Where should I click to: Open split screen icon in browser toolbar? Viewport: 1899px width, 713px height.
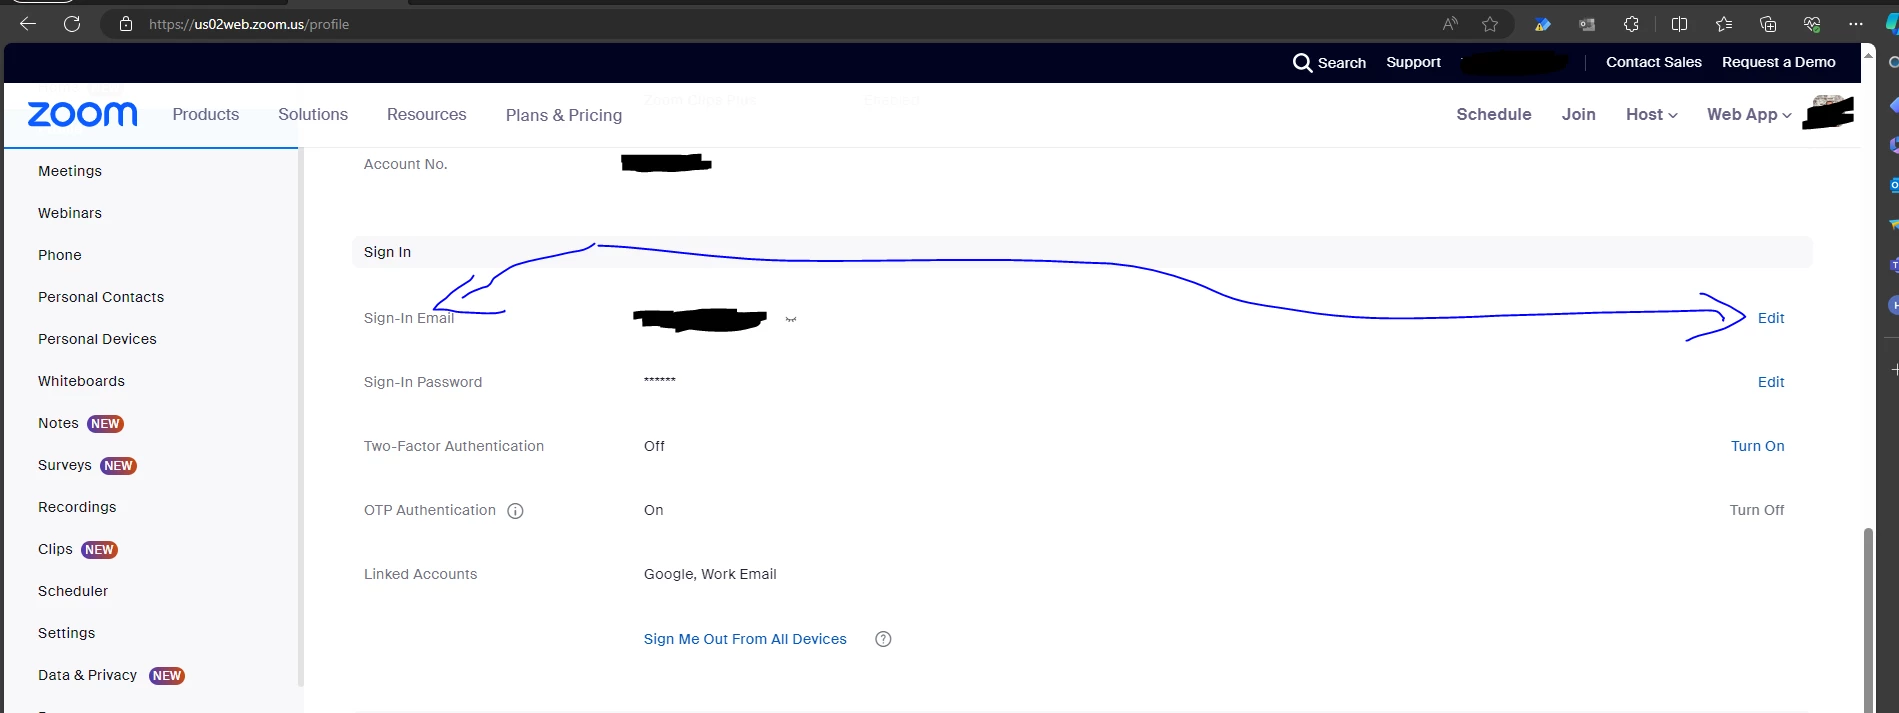click(1679, 24)
